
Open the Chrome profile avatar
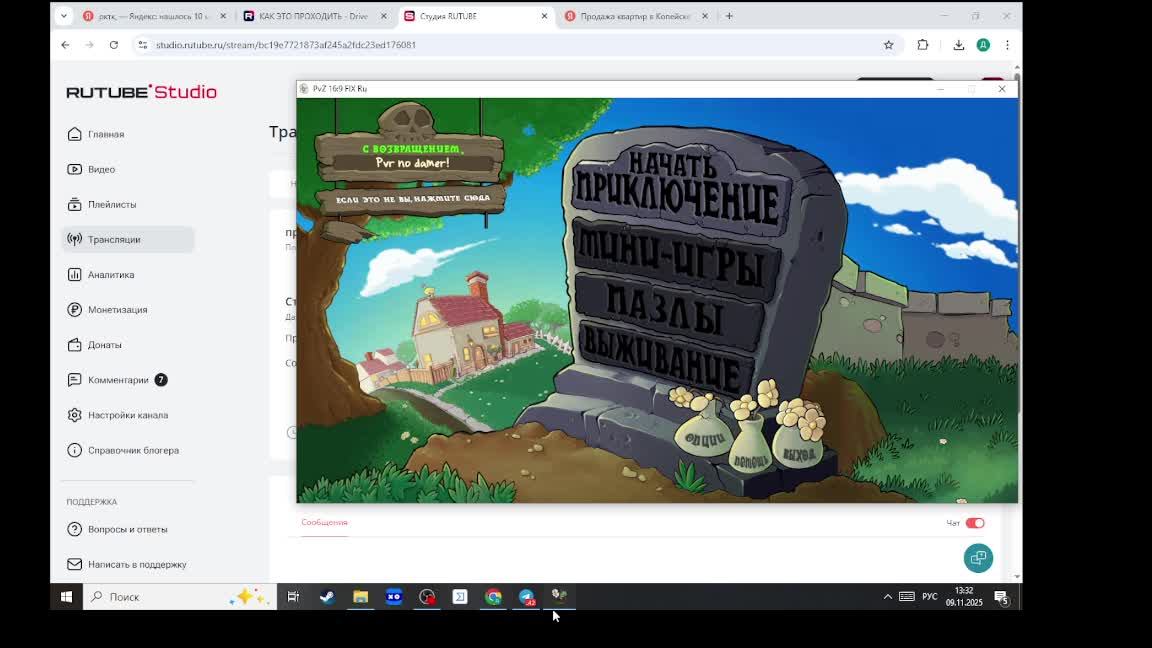click(983, 45)
